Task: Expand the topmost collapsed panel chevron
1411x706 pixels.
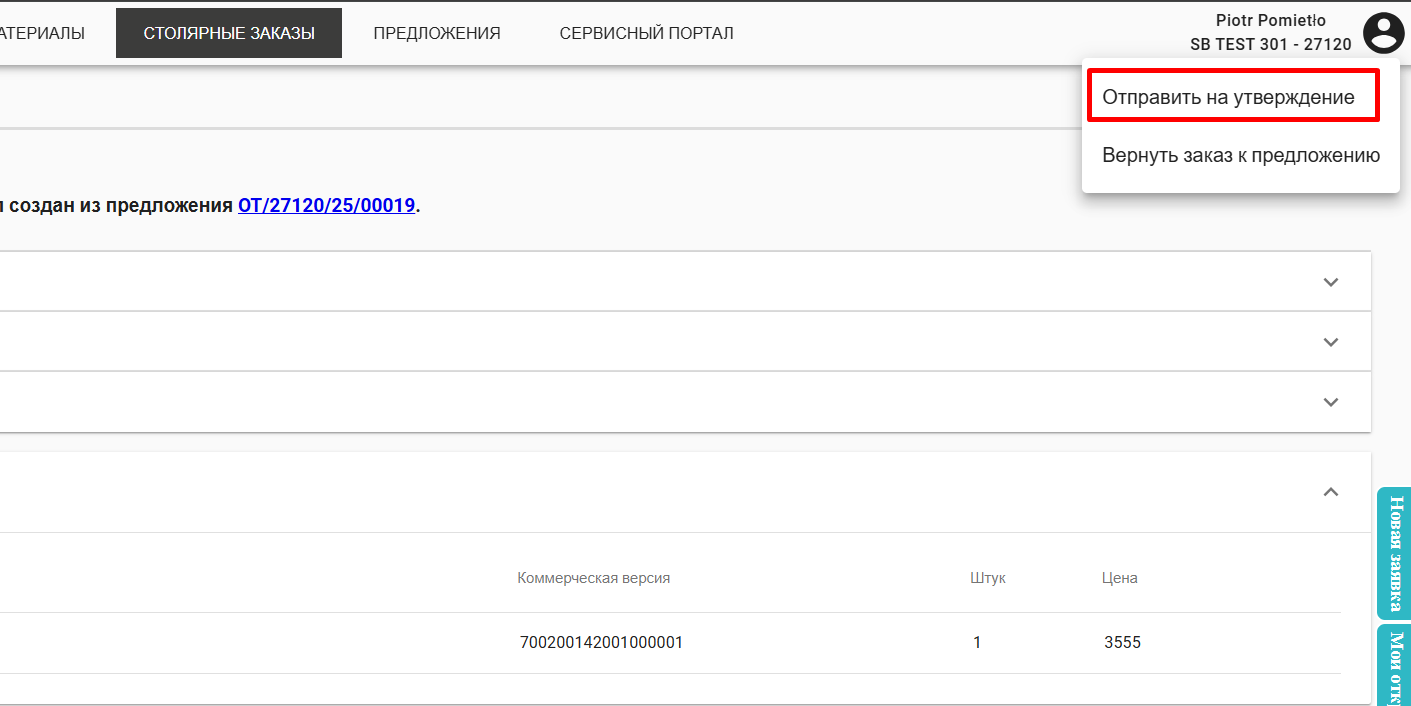Action: pos(1330,282)
